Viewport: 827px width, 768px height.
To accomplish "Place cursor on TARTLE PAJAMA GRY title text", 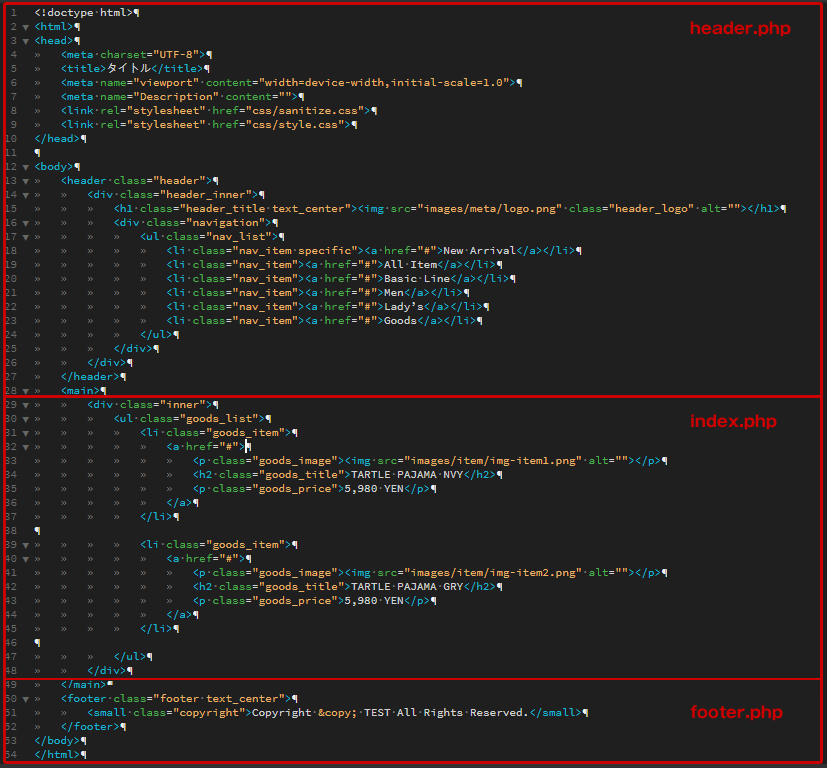I will (x=420, y=586).
